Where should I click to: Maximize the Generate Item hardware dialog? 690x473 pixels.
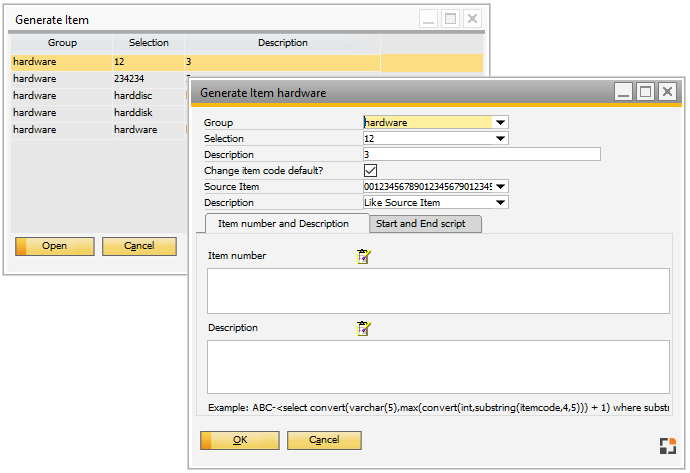point(645,92)
